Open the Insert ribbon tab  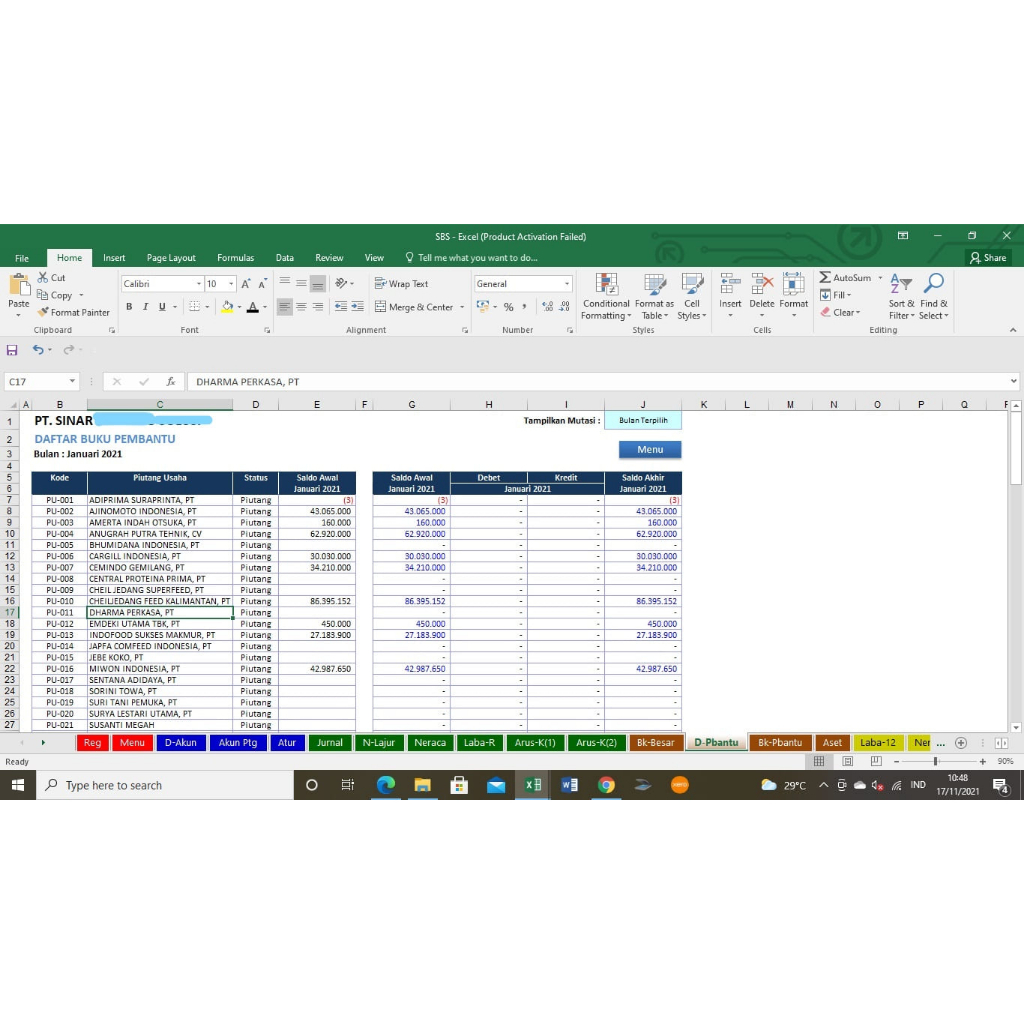tap(114, 258)
